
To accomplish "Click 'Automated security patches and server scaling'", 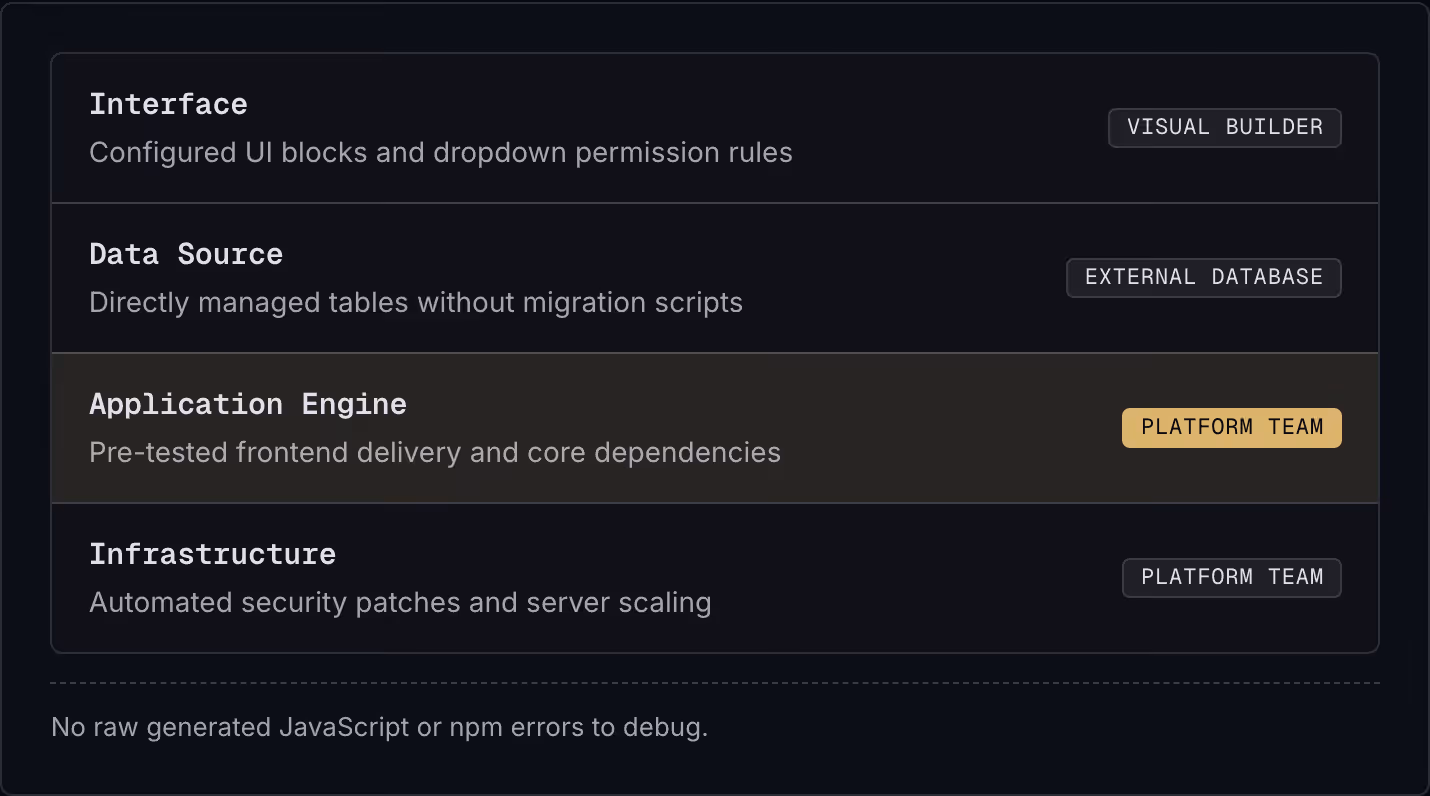I will [x=400, y=603].
